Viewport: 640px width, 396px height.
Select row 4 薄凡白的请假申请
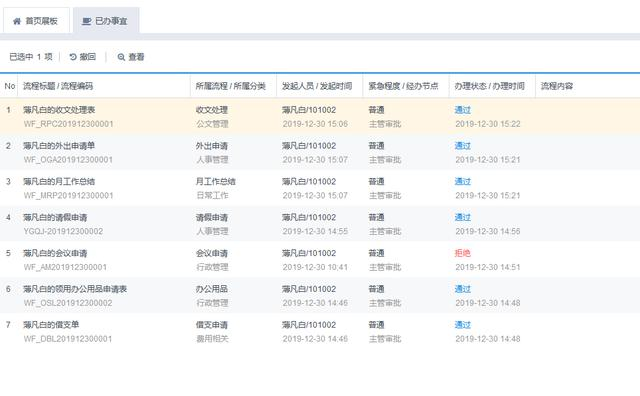click(x=320, y=224)
